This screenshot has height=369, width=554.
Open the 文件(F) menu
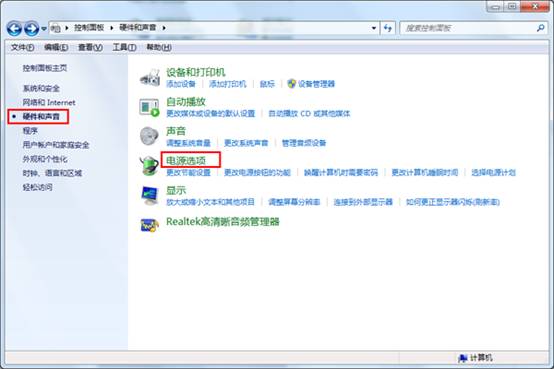(x=22, y=47)
